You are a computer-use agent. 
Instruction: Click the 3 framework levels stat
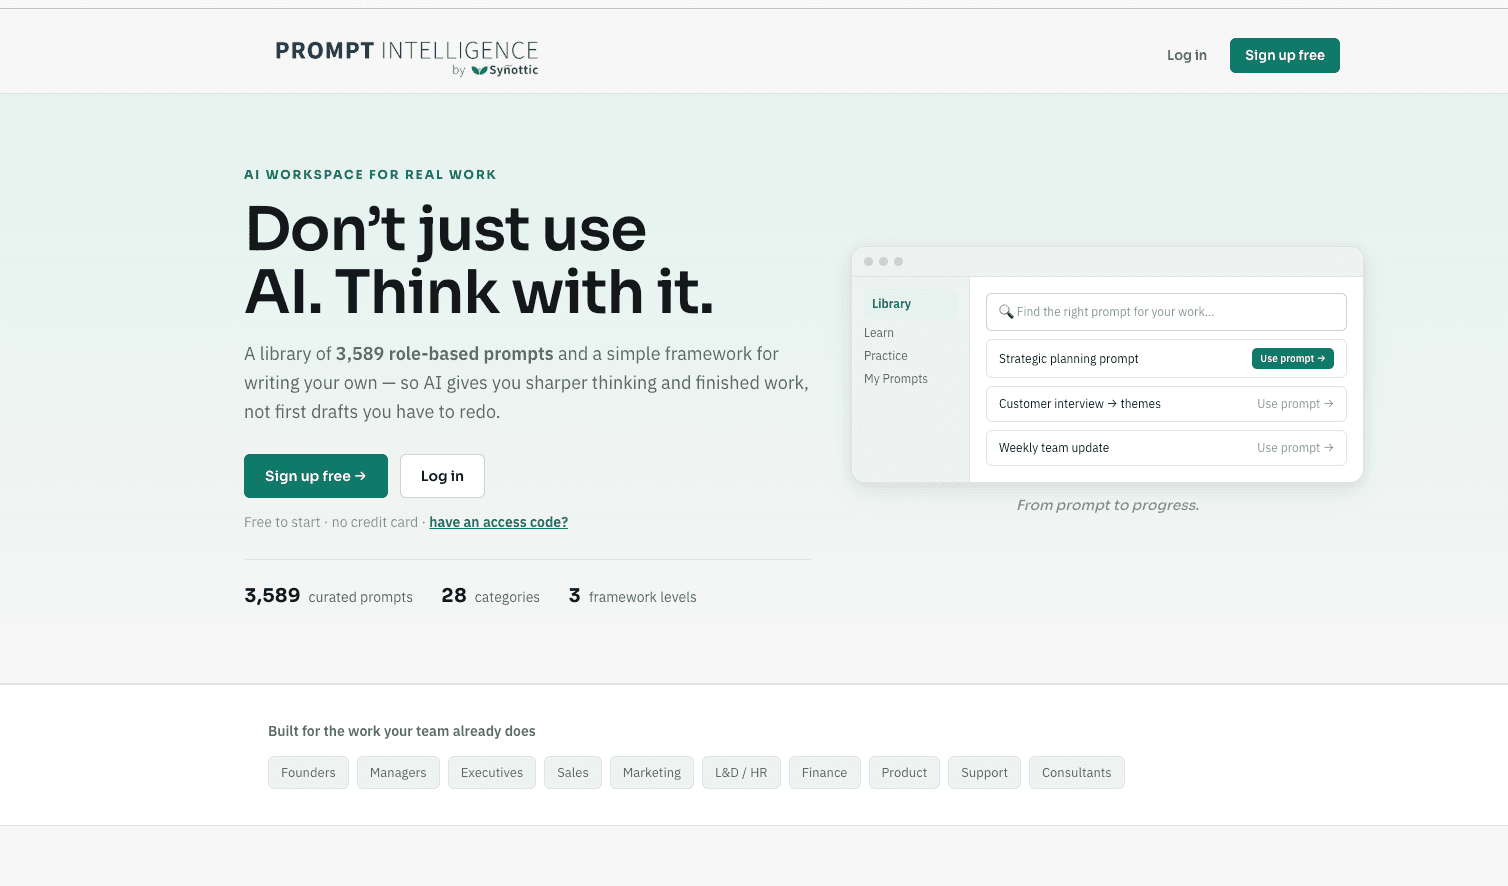point(633,596)
